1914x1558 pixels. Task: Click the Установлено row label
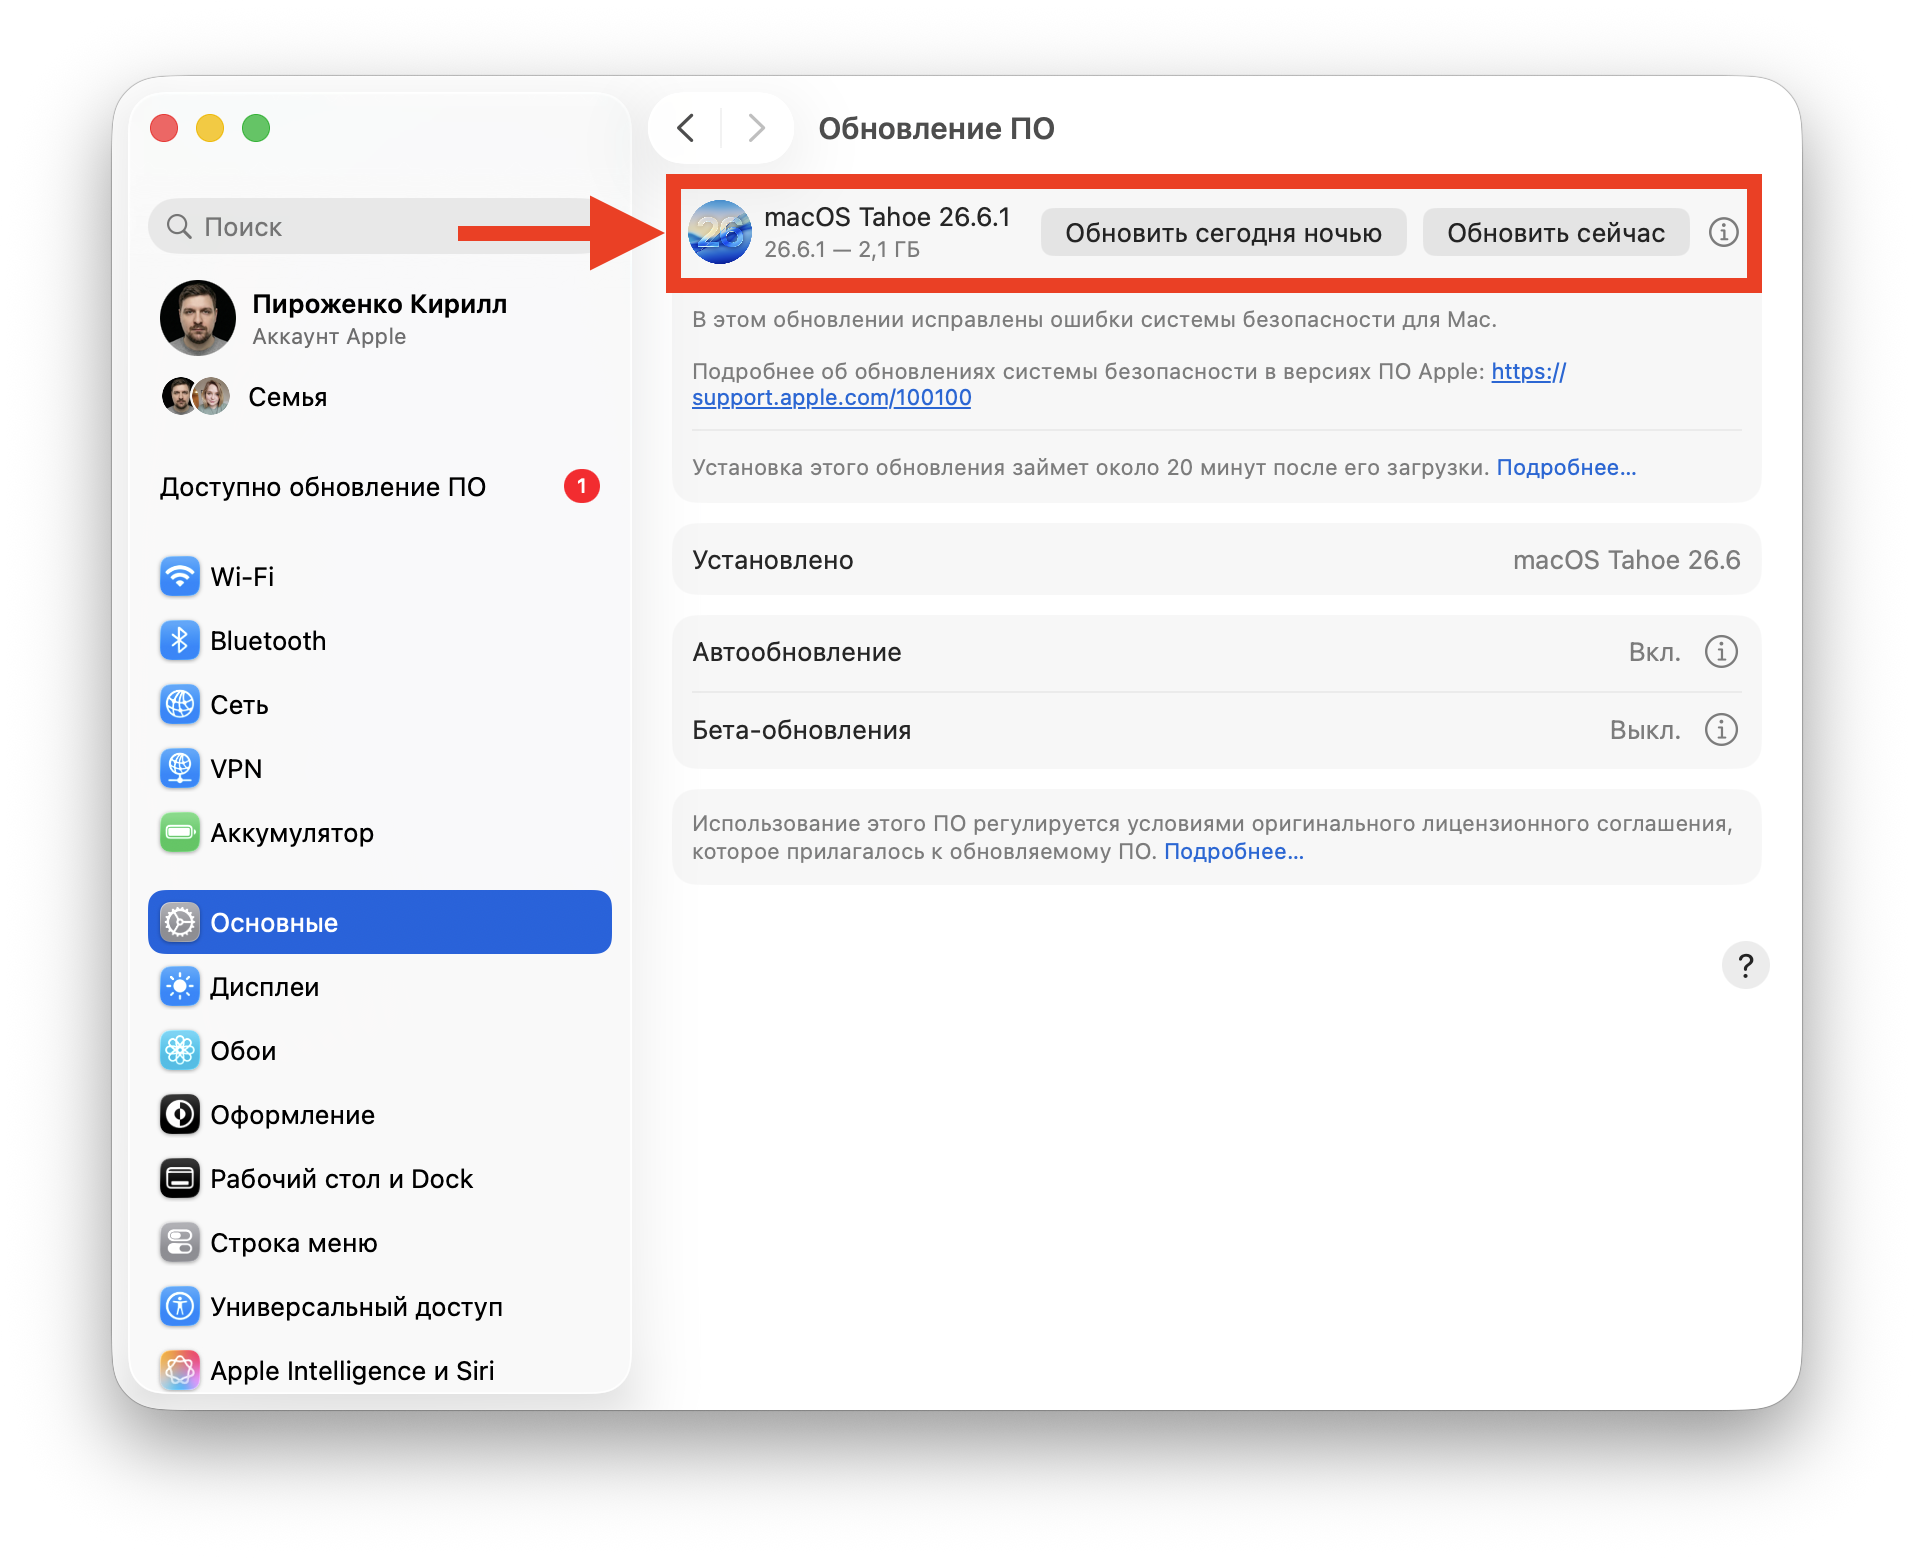tap(773, 560)
